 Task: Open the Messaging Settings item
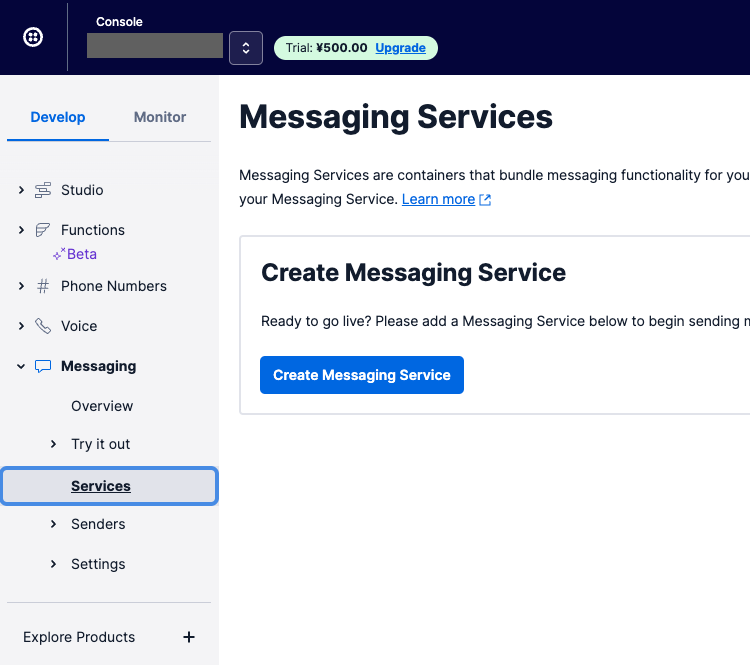98,564
